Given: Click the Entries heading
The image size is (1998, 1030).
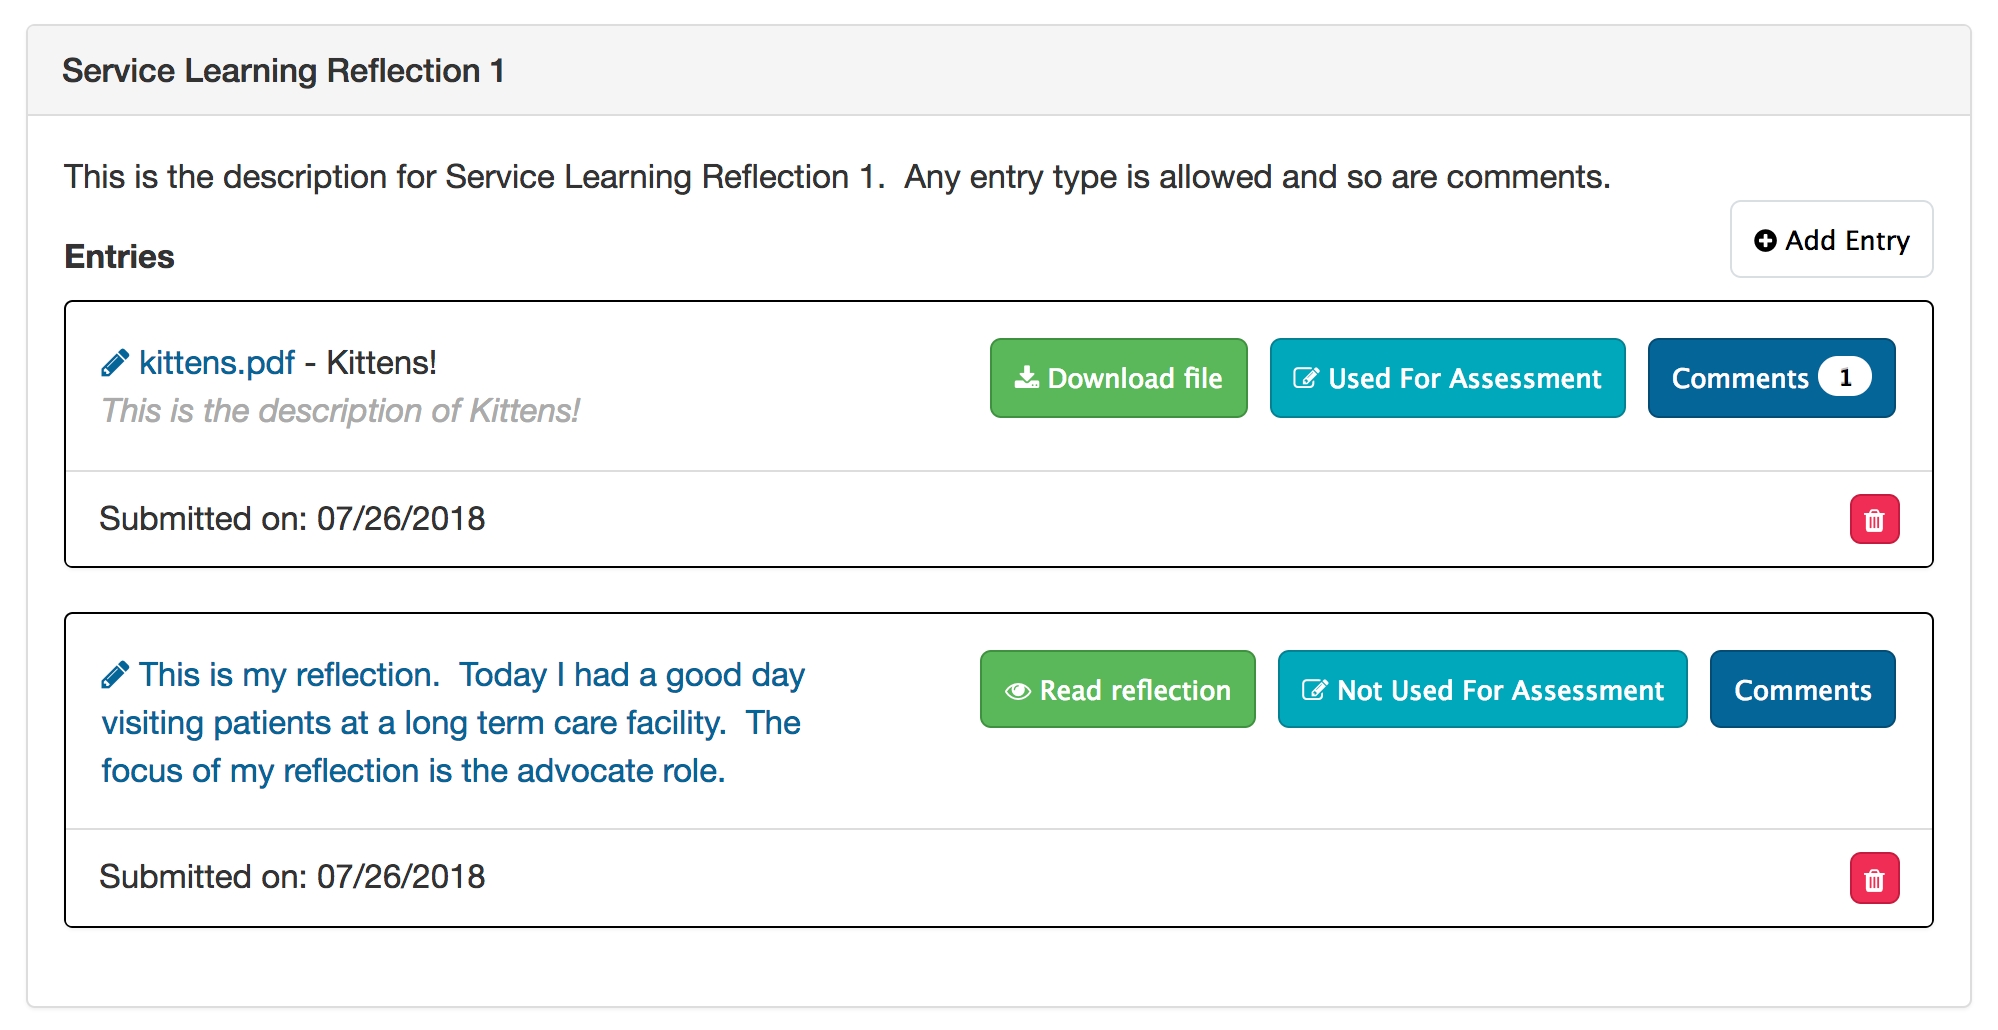Looking at the screenshot, I should pyautogui.click(x=119, y=257).
